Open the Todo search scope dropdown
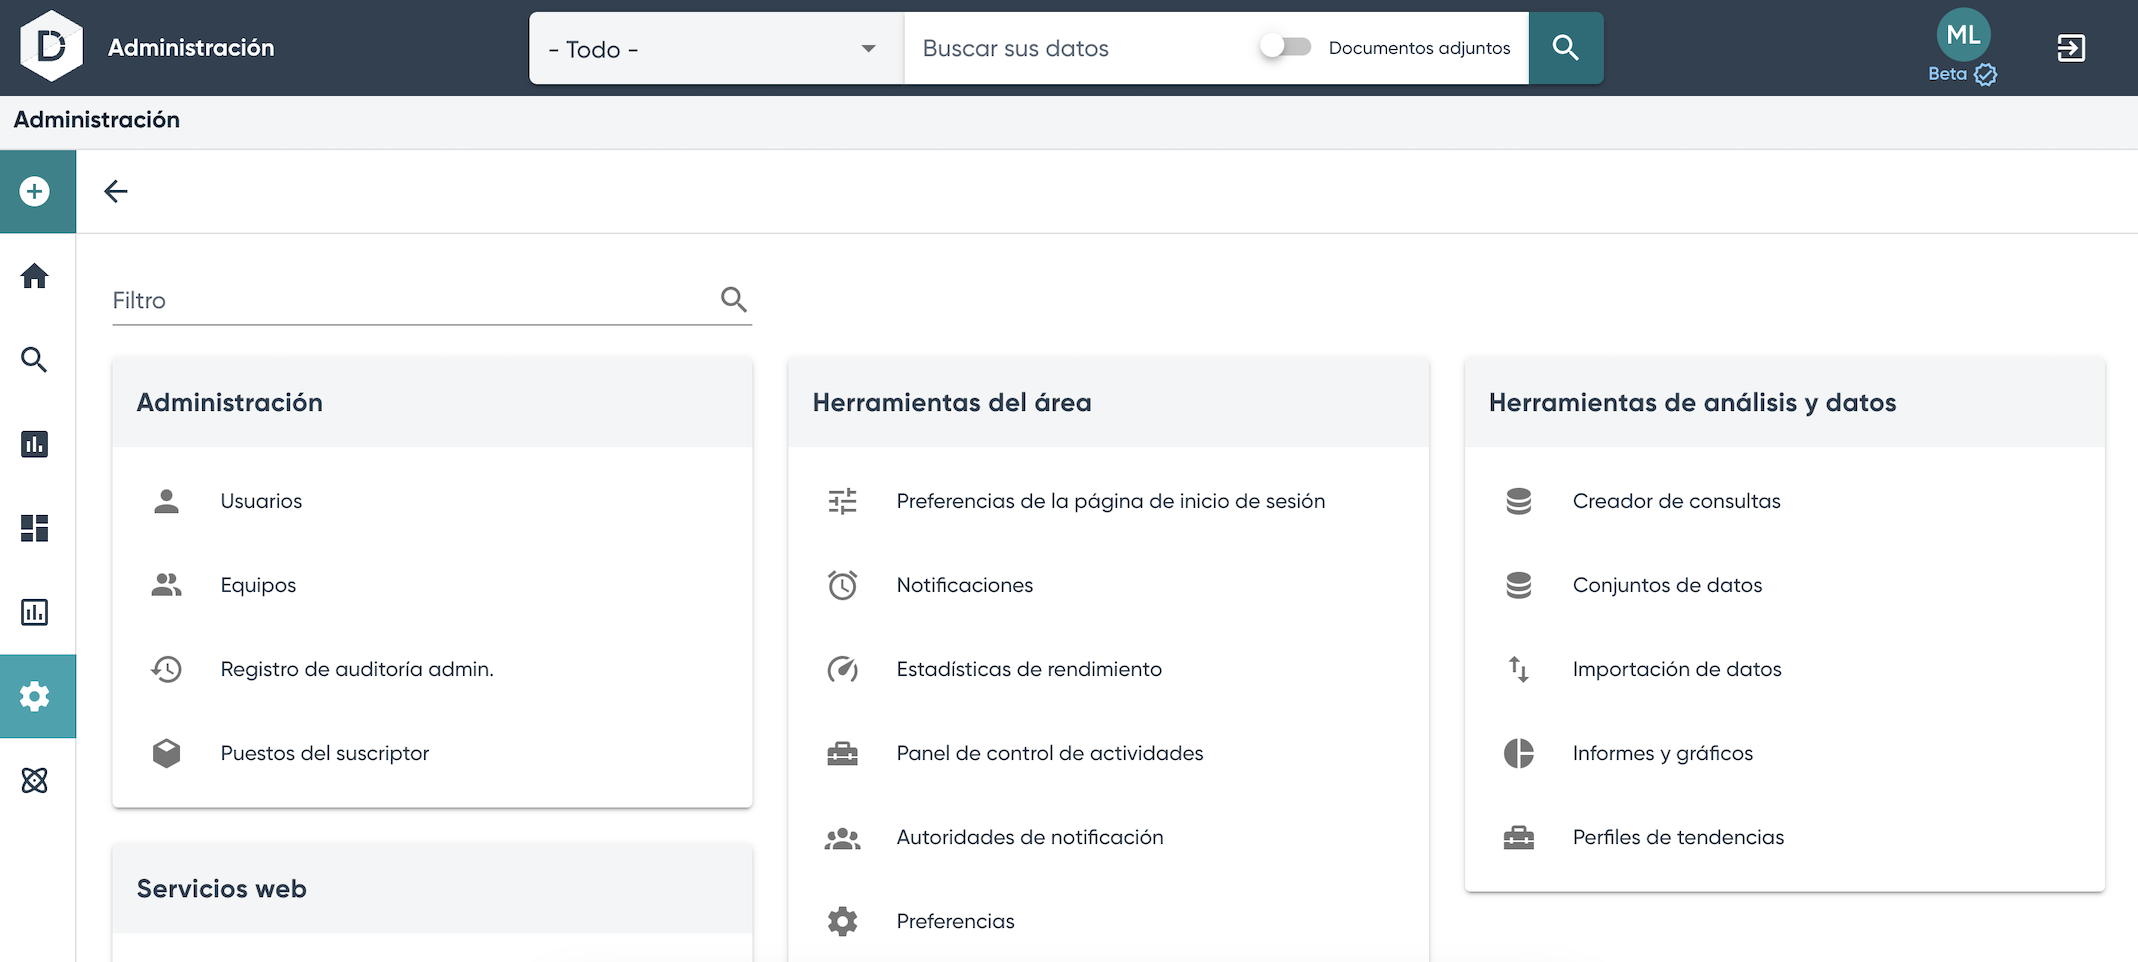 click(x=716, y=48)
